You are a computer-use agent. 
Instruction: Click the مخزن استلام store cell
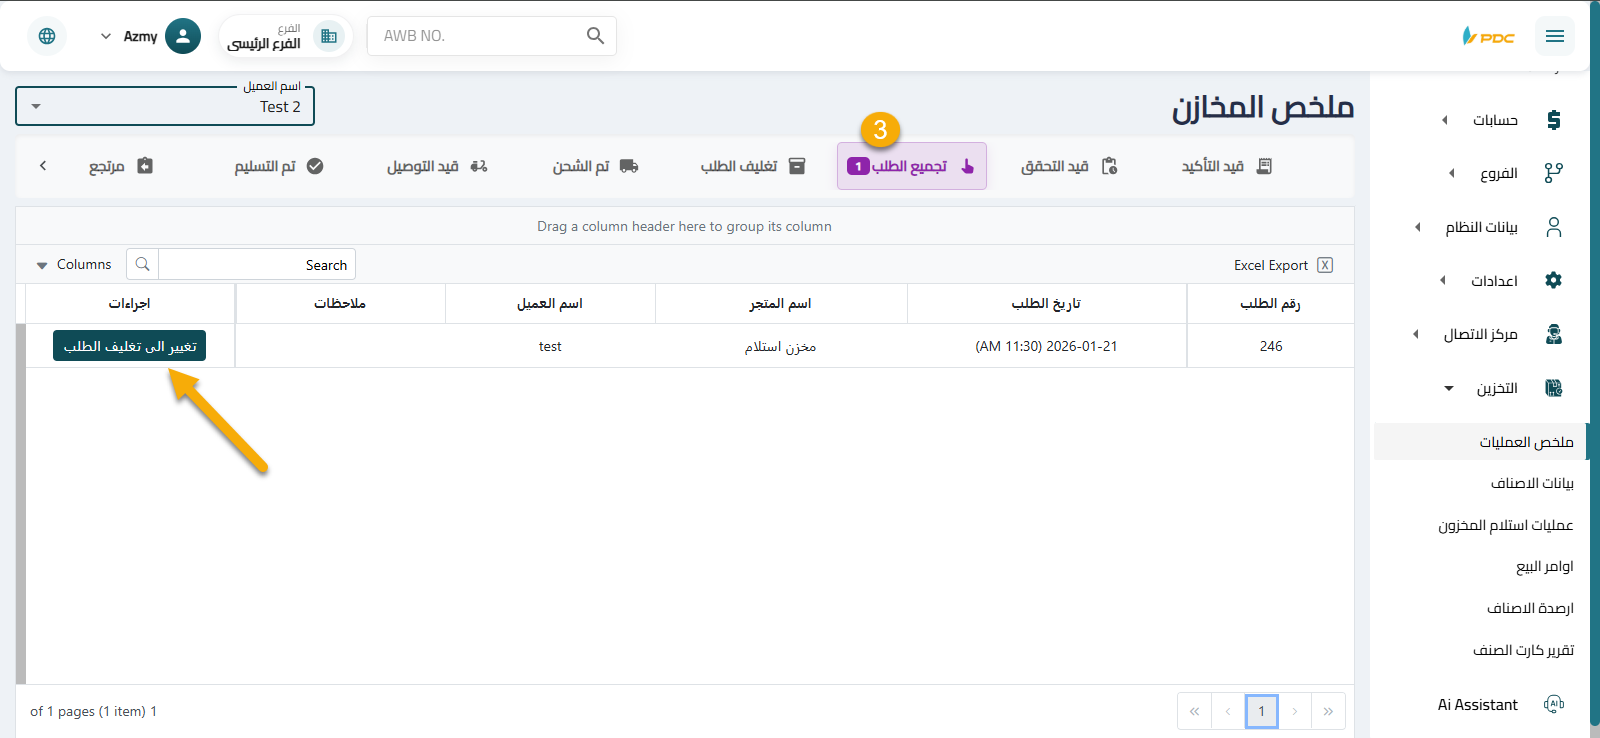pyautogui.click(x=781, y=346)
